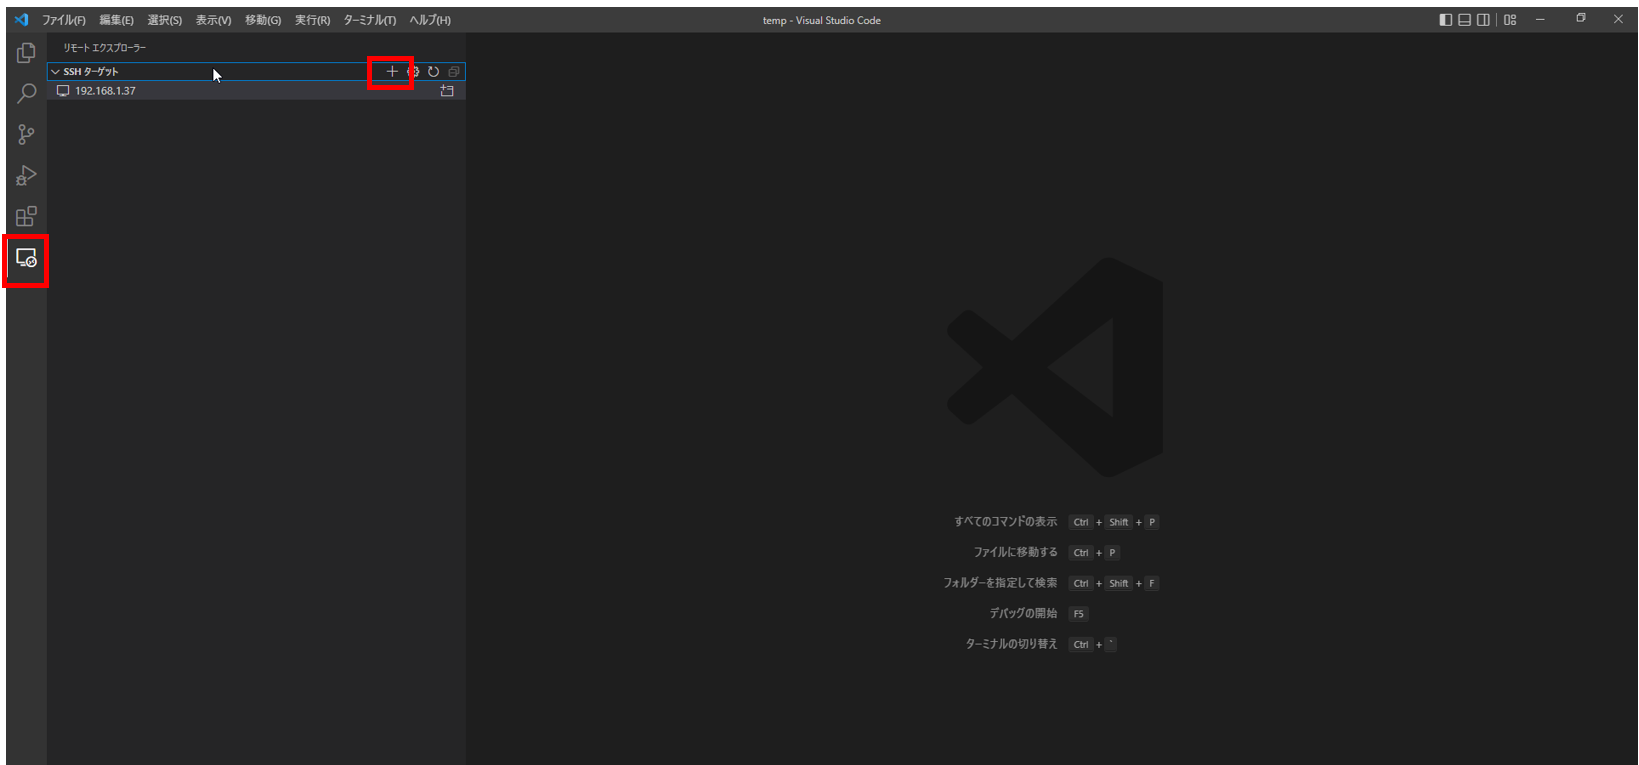Click the ファイルに移動する hint text
The width and height of the screenshot is (1639, 765).
1015,552
